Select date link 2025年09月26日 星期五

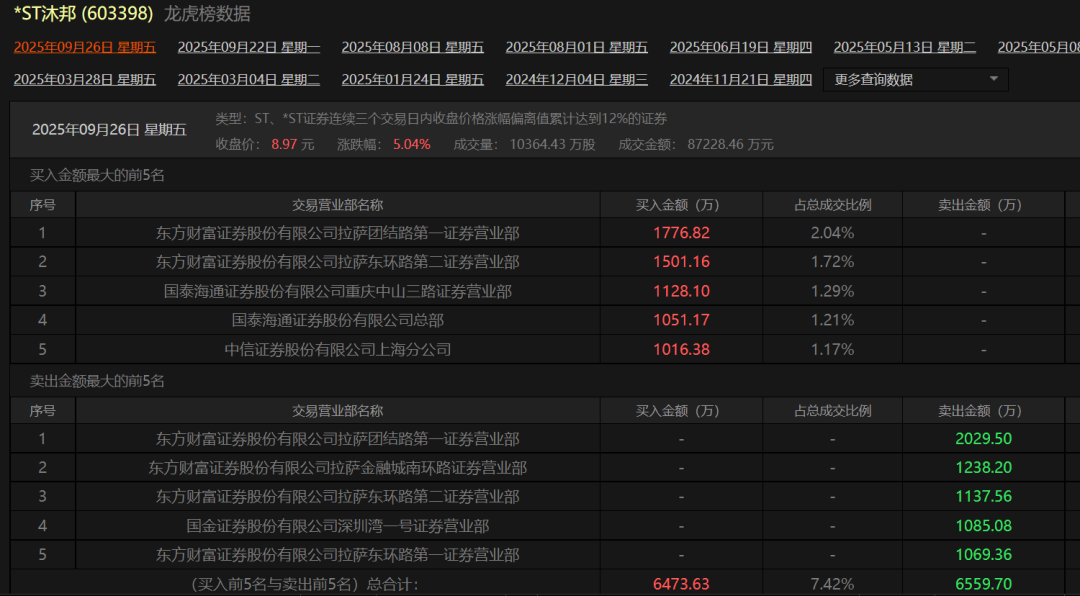click(85, 48)
